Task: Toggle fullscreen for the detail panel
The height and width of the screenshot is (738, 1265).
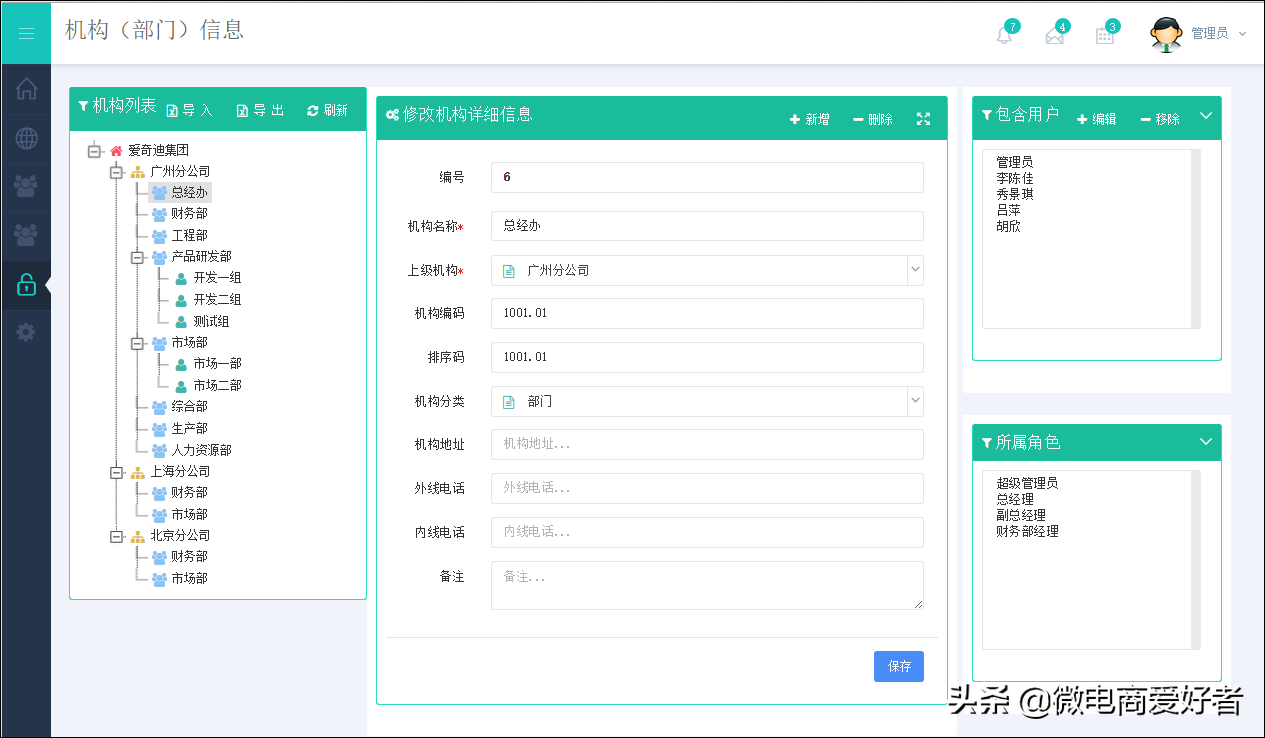Action: [x=923, y=118]
